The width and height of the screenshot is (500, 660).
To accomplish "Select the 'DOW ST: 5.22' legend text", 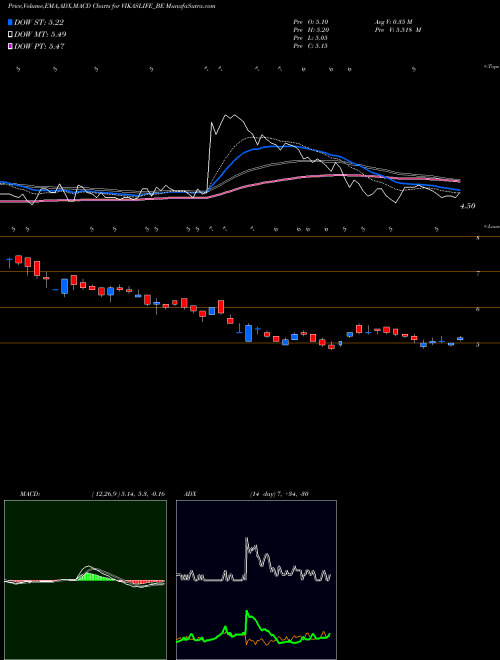I will click(x=39, y=22).
